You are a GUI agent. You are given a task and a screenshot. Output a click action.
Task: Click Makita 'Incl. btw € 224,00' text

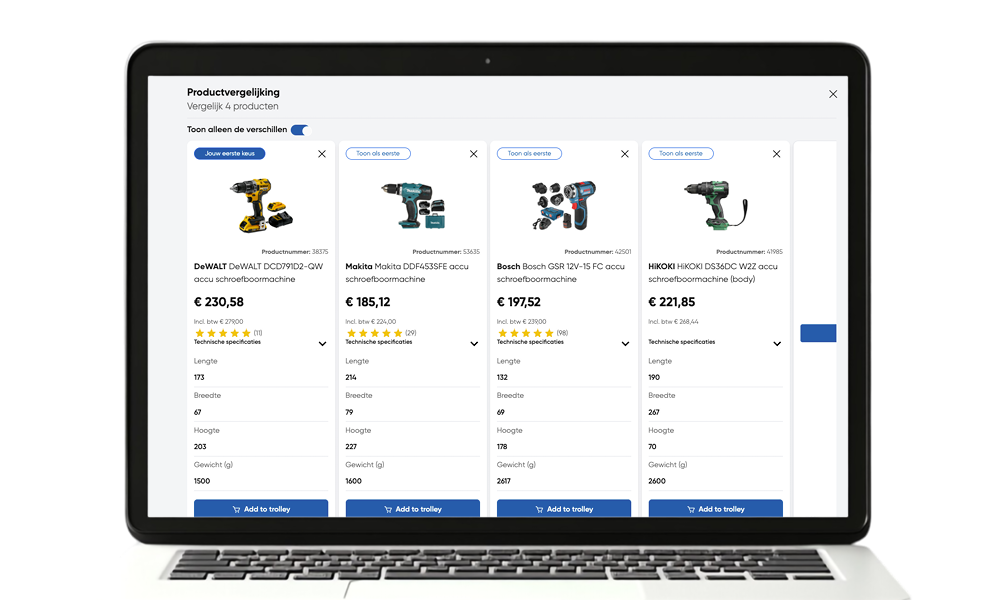[371, 322]
